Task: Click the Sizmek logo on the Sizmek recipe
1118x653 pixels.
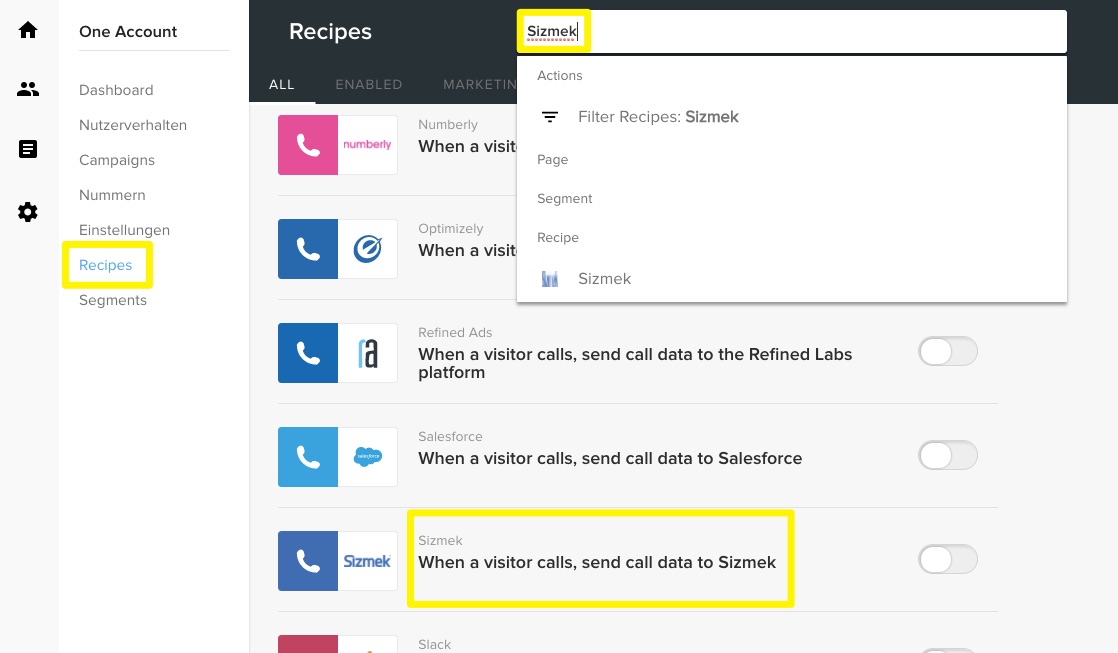Action: point(368,561)
